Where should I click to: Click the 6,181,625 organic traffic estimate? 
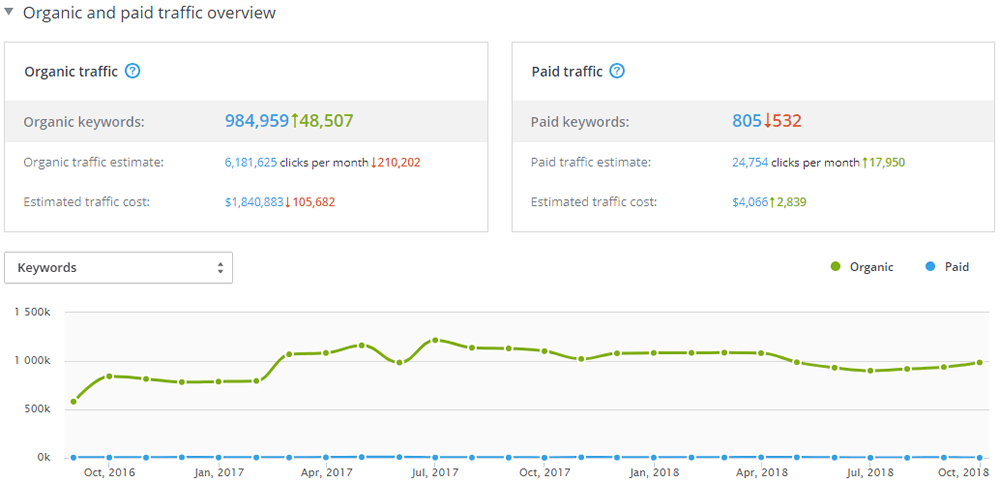[251, 162]
